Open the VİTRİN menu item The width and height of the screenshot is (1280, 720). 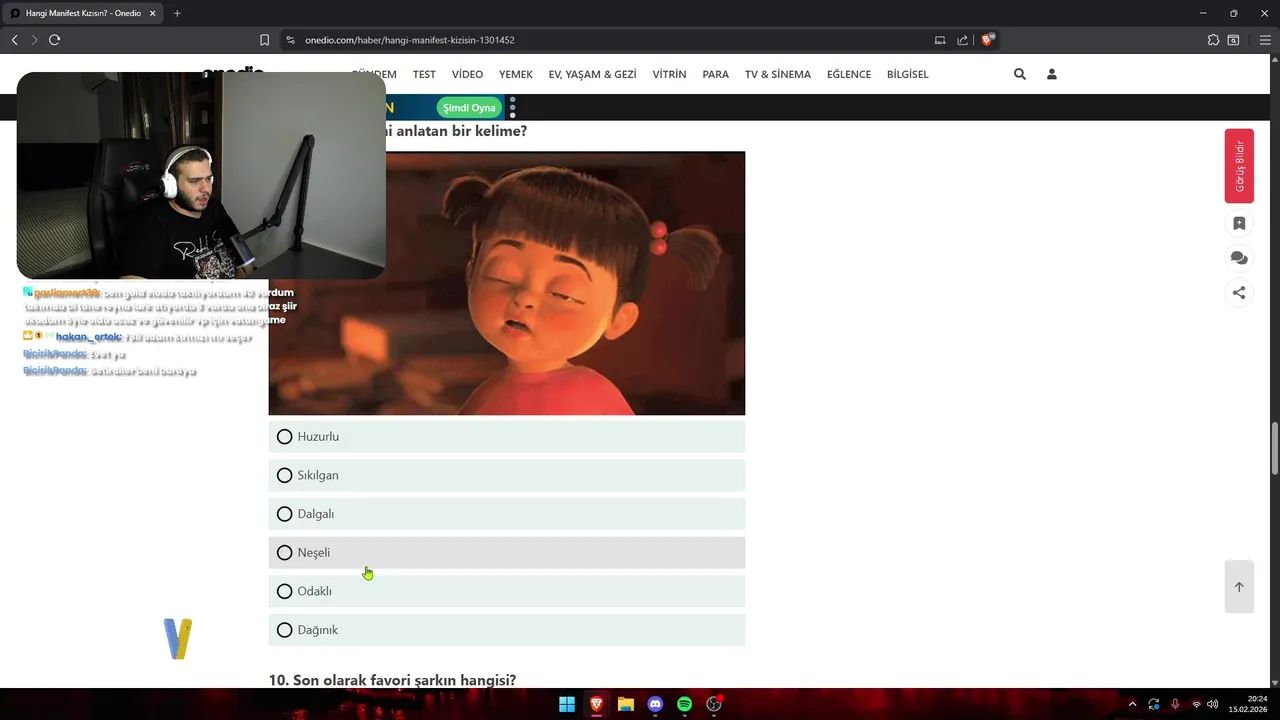669,74
